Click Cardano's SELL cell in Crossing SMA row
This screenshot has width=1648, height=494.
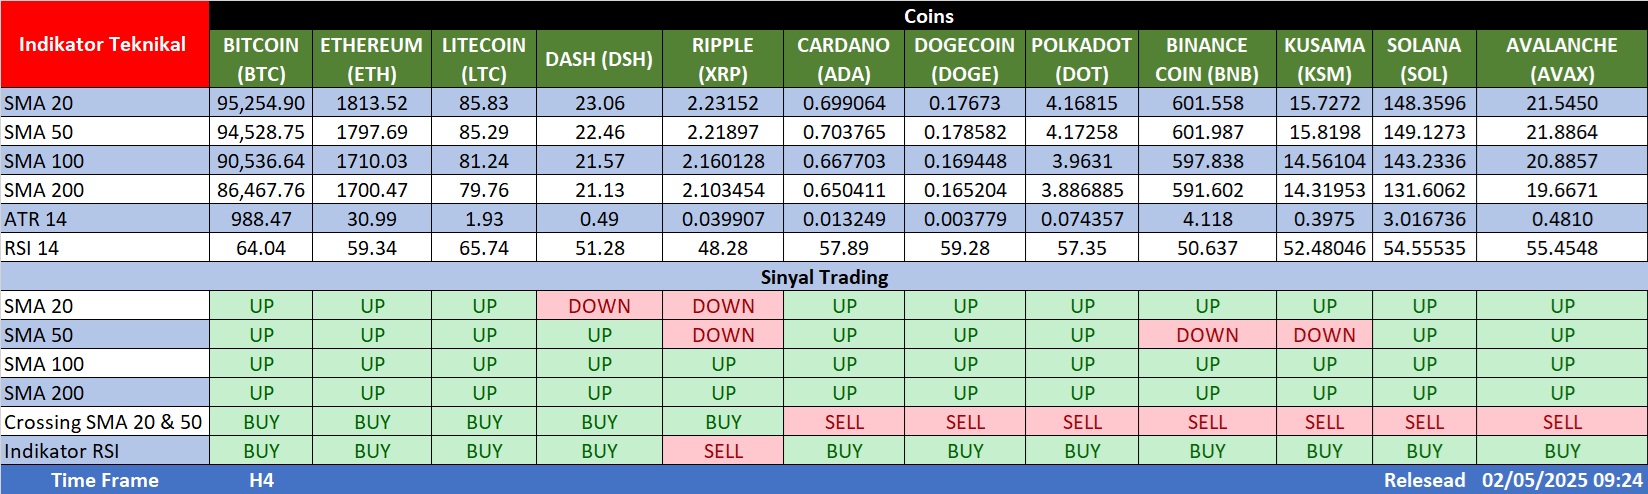(x=844, y=422)
